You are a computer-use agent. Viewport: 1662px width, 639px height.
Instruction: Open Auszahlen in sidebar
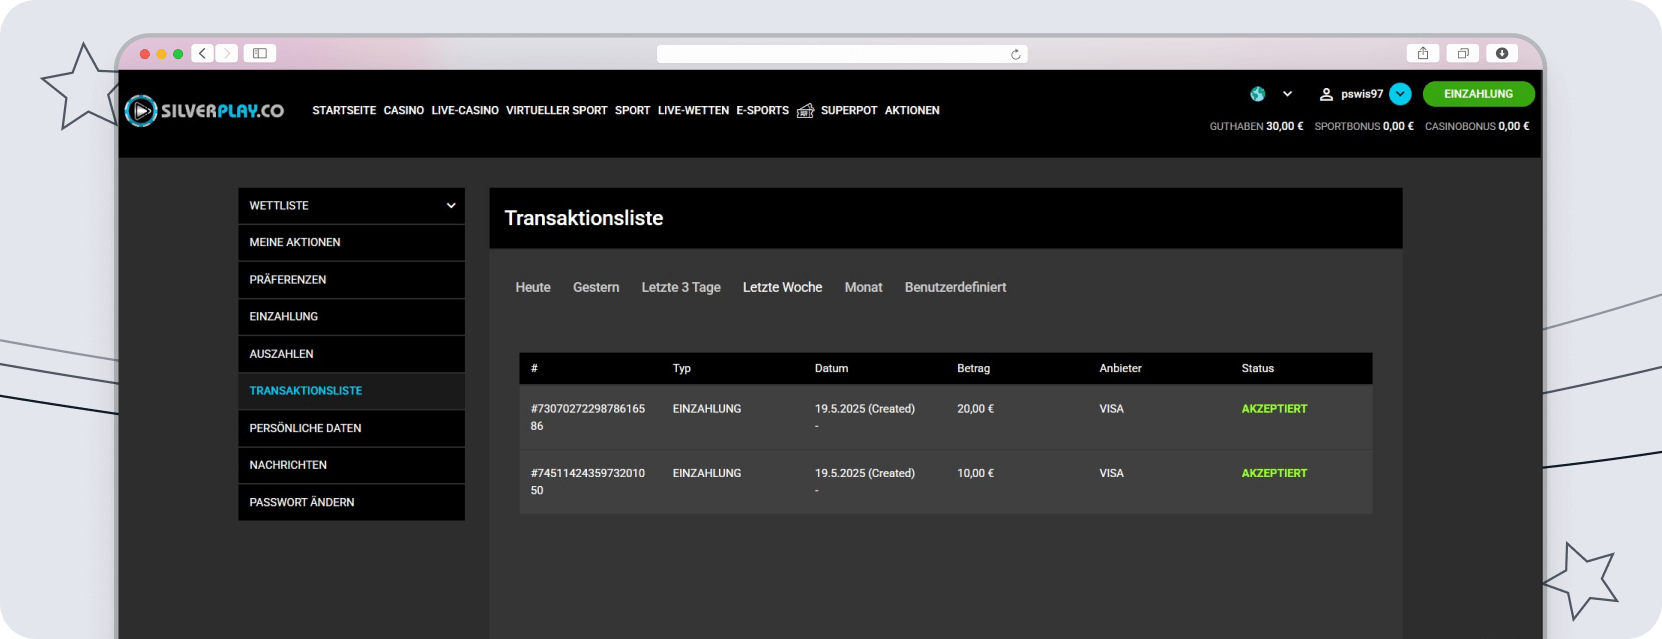coord(351,354)
